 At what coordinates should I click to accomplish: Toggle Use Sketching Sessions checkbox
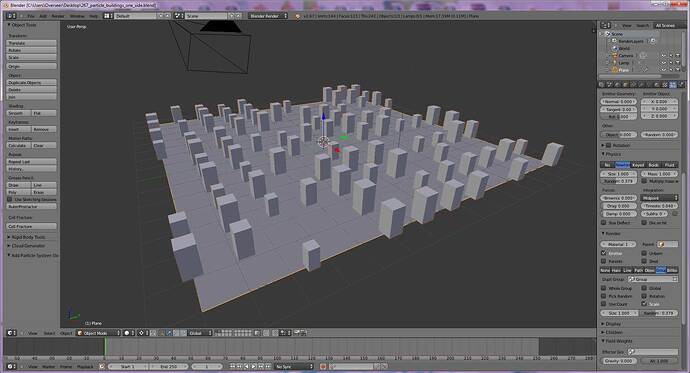pyautogui.click(x=10, y=199)
